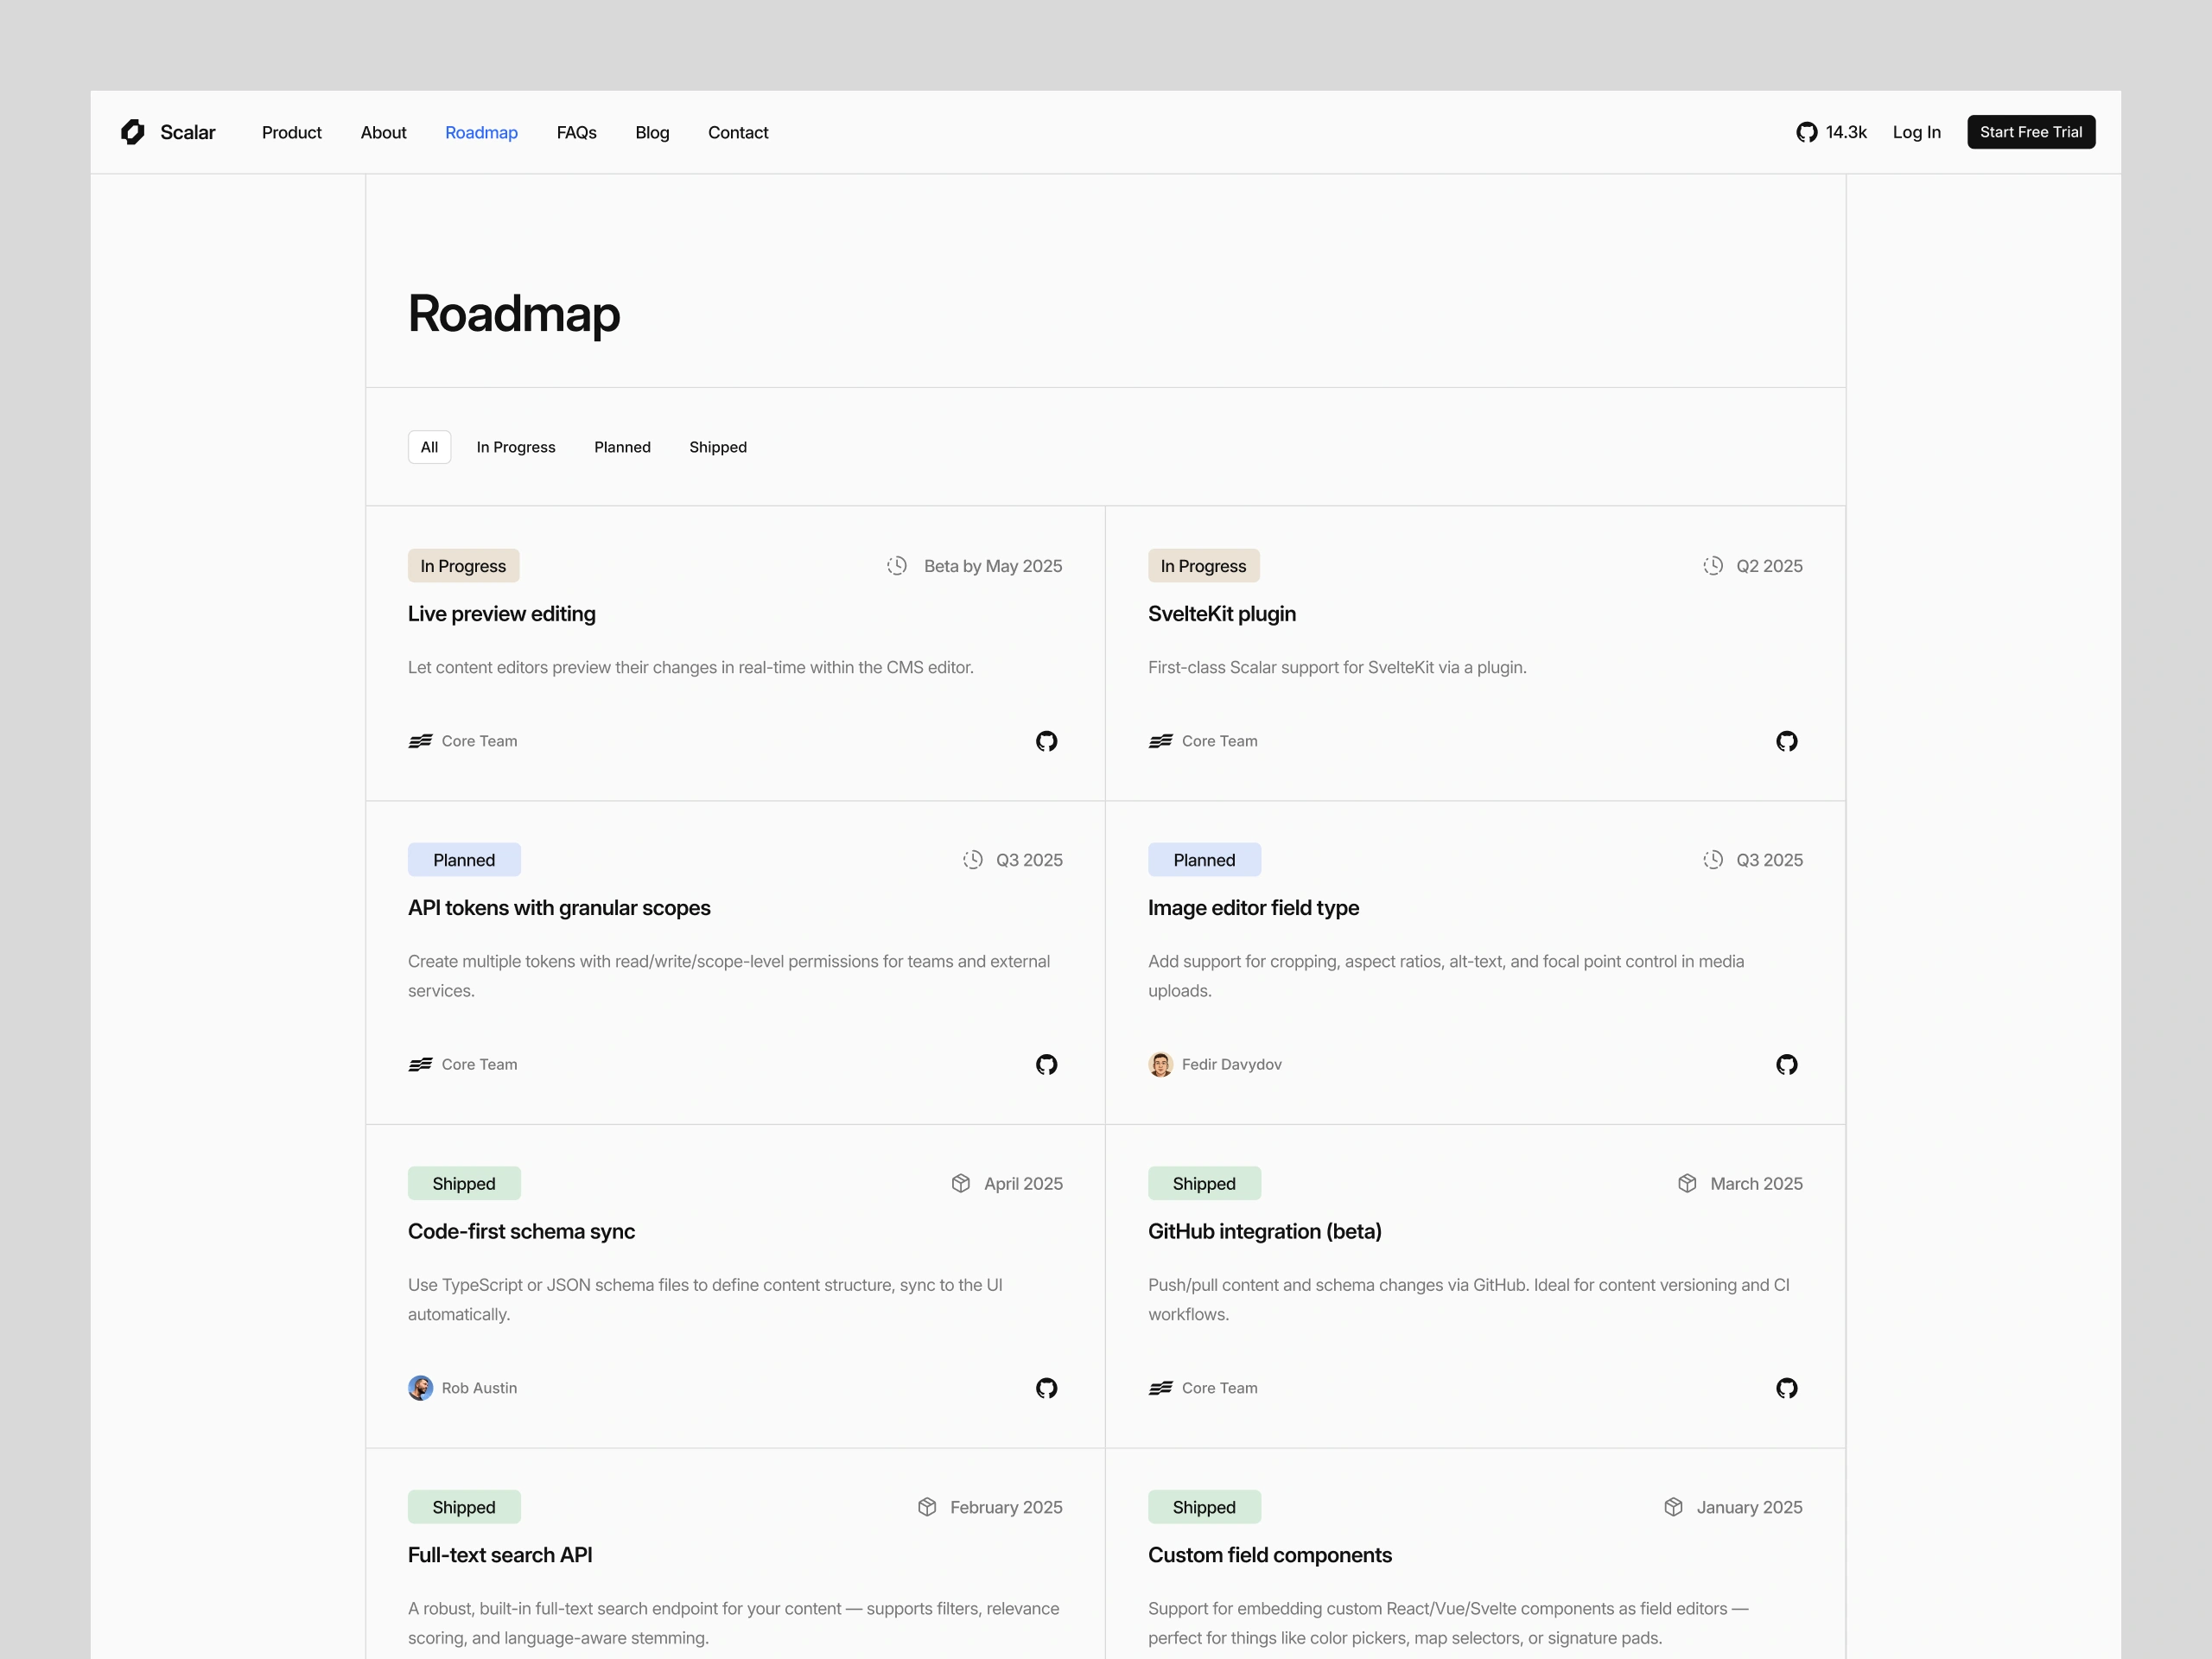Click Core Team icon on Live preview card
Image resolution: width=2212 pixels, height=1659 pixels.
point(420,741)
